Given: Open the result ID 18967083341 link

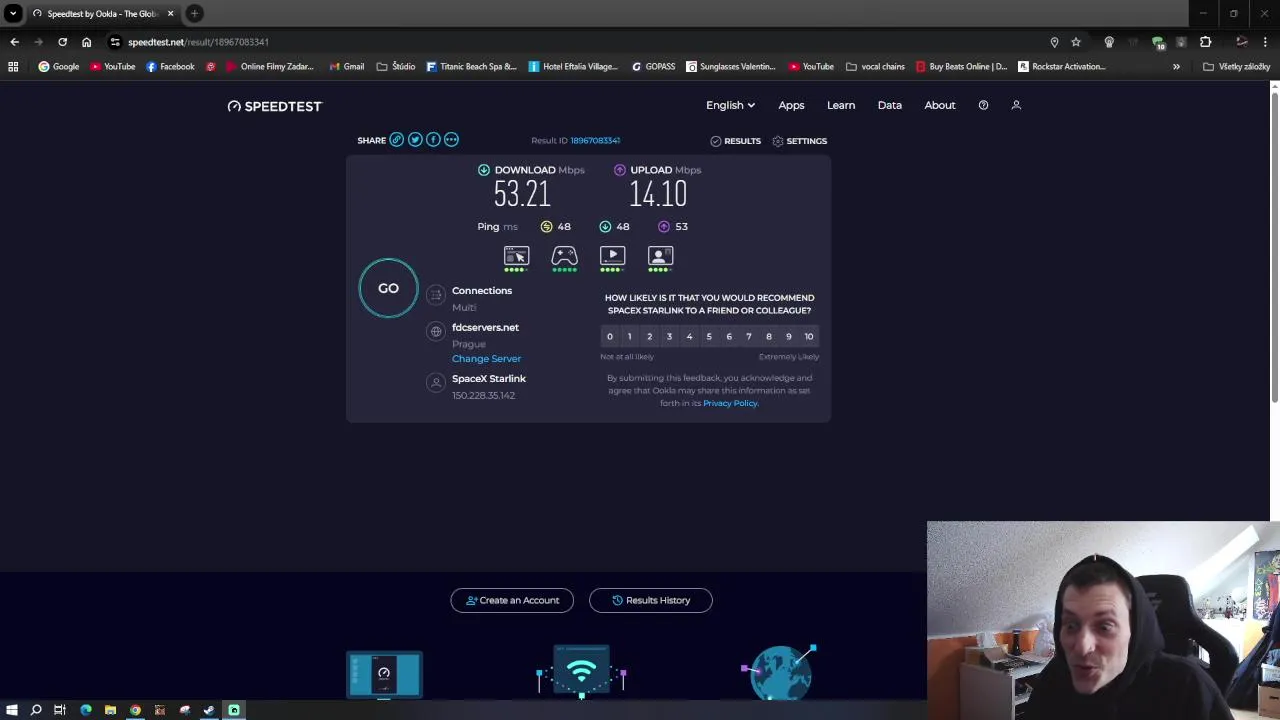Looking at the screenshot, I should (x=595, y=141).
